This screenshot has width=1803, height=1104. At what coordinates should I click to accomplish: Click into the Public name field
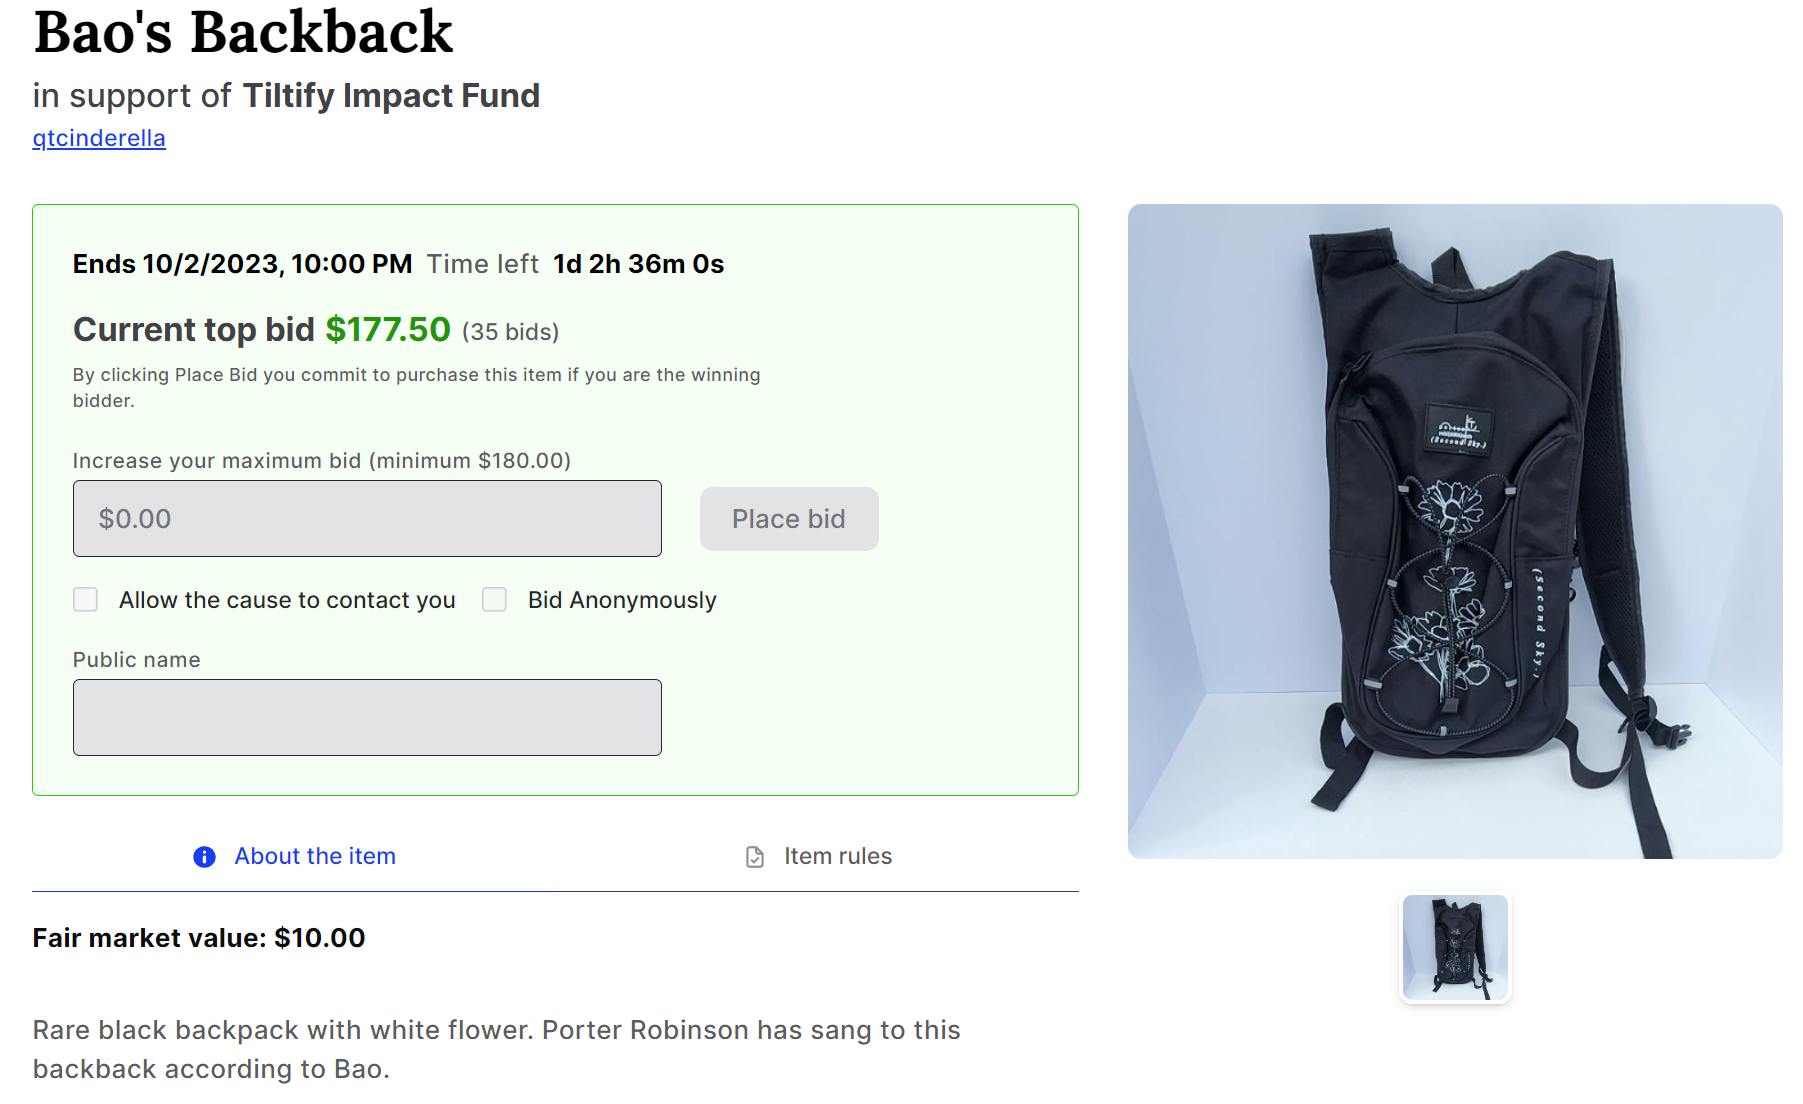(367, 718)
